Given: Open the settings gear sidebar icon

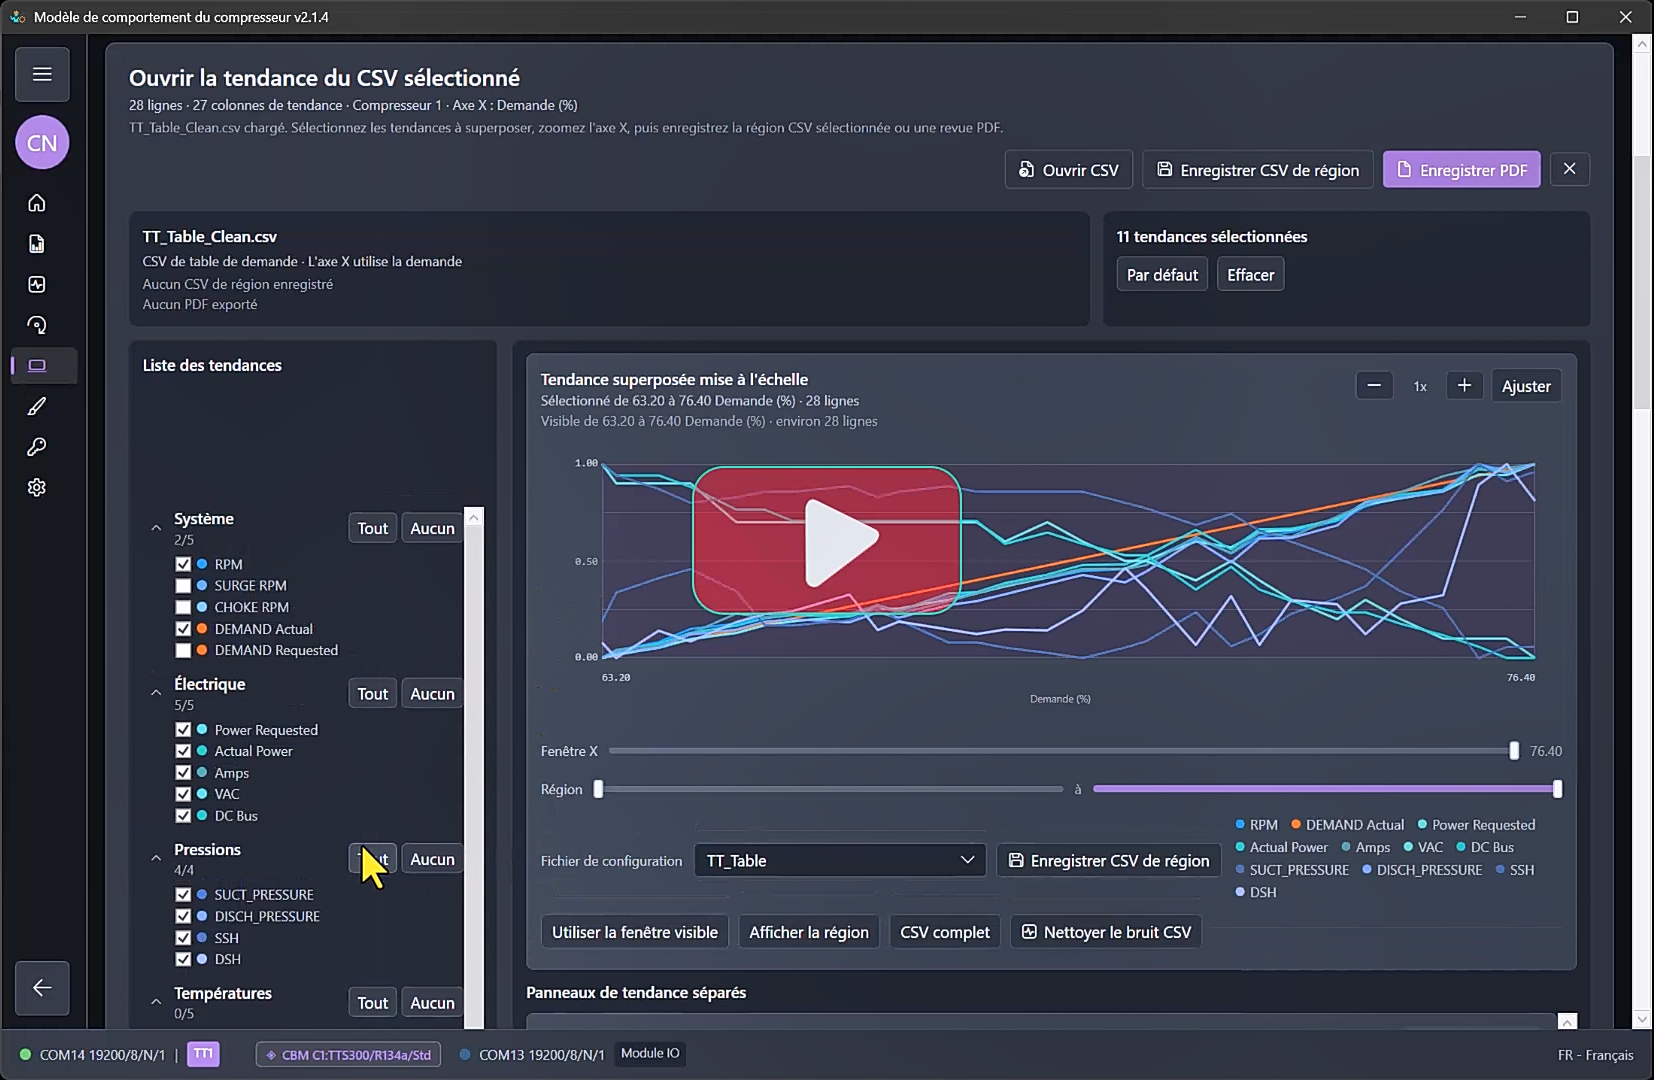Looking at the screenshot, I should (x=37, y=488).
